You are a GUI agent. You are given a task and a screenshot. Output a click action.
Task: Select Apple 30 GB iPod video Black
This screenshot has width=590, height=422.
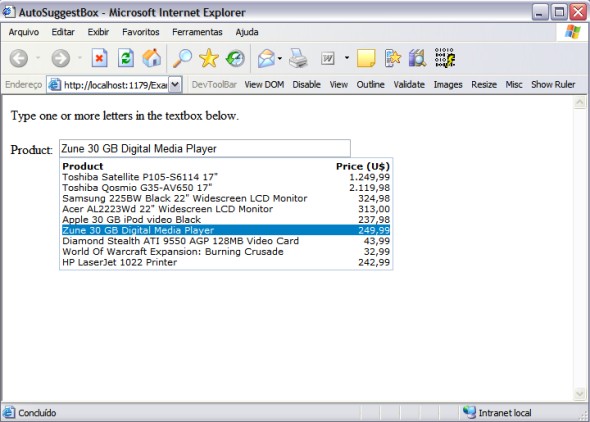(226, 219)
